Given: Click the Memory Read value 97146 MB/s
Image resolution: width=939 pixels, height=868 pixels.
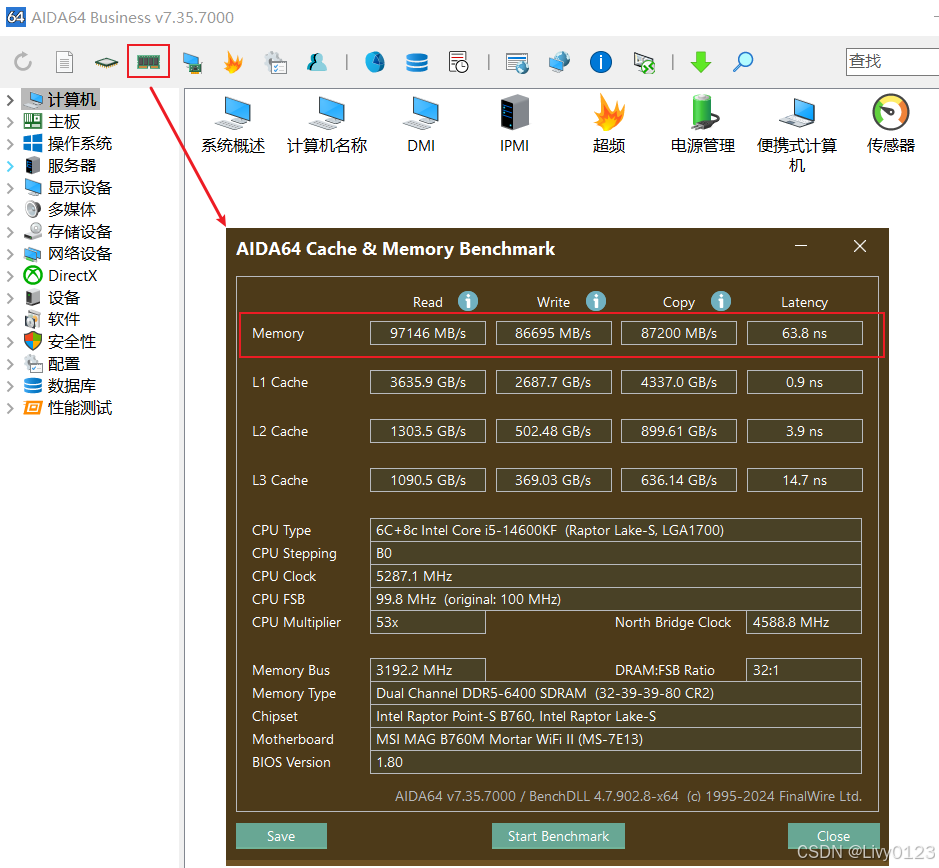Looking at the screenshot, I should pyautogui.click(x=428, y=333).
